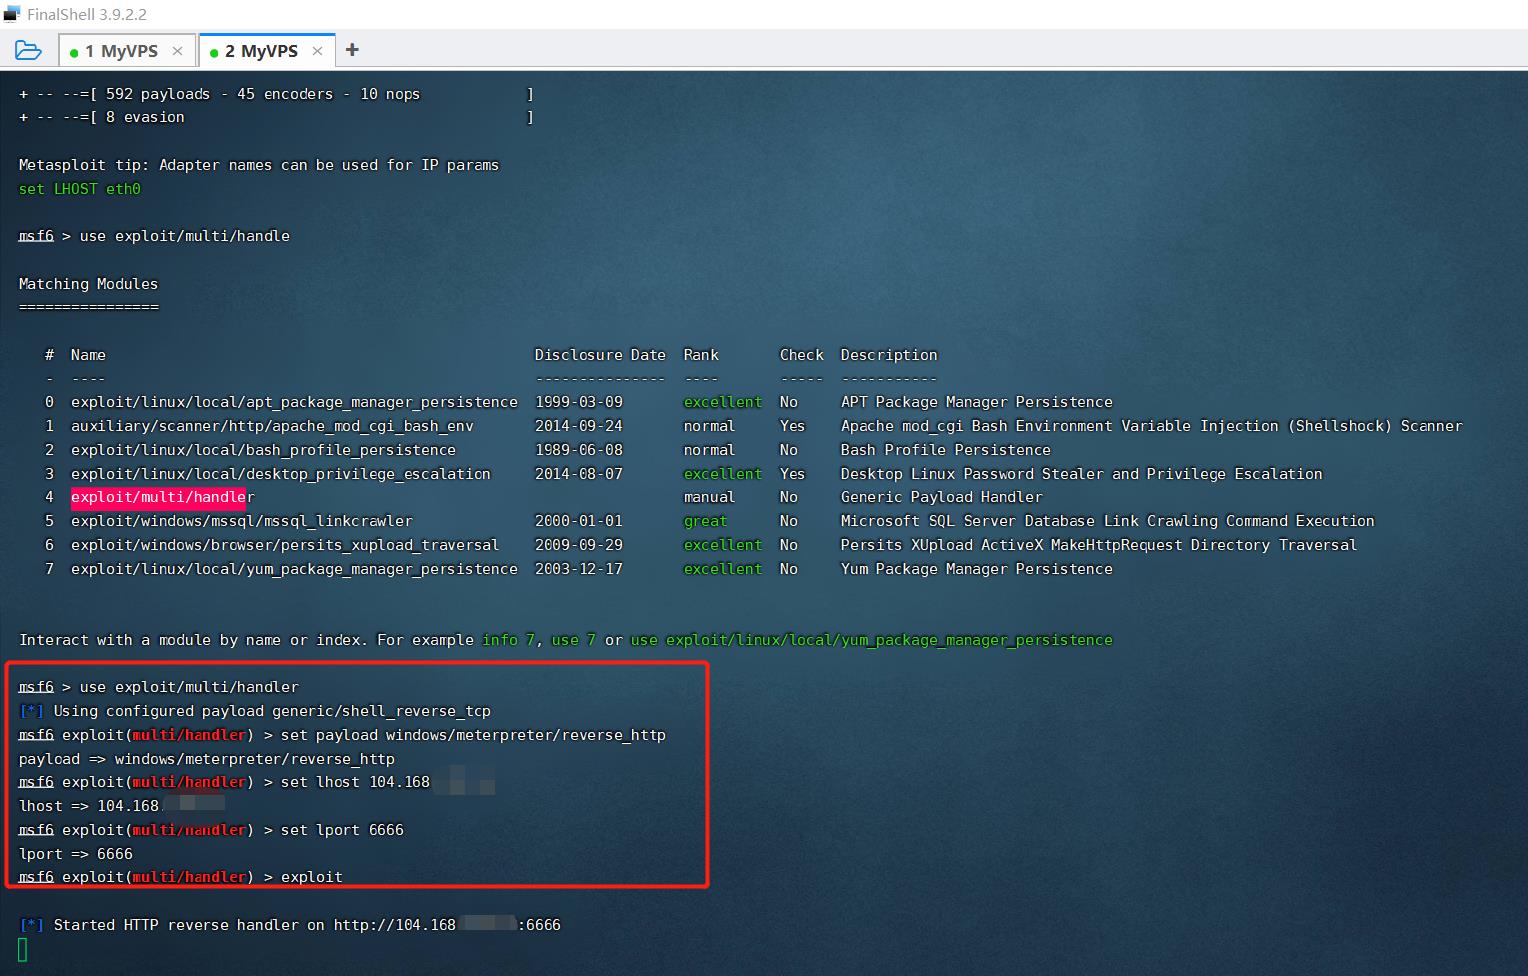The image size is (1528, 976).
Task: Click the Check column header
Action: click(x=802, y=355)
